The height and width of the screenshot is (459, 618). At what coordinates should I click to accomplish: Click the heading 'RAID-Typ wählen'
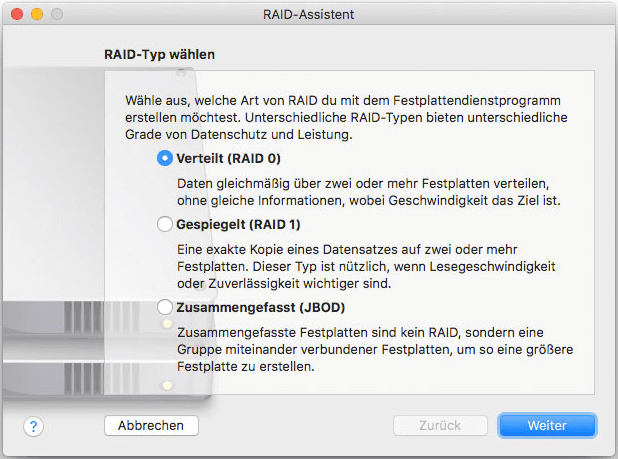(160, 54)
